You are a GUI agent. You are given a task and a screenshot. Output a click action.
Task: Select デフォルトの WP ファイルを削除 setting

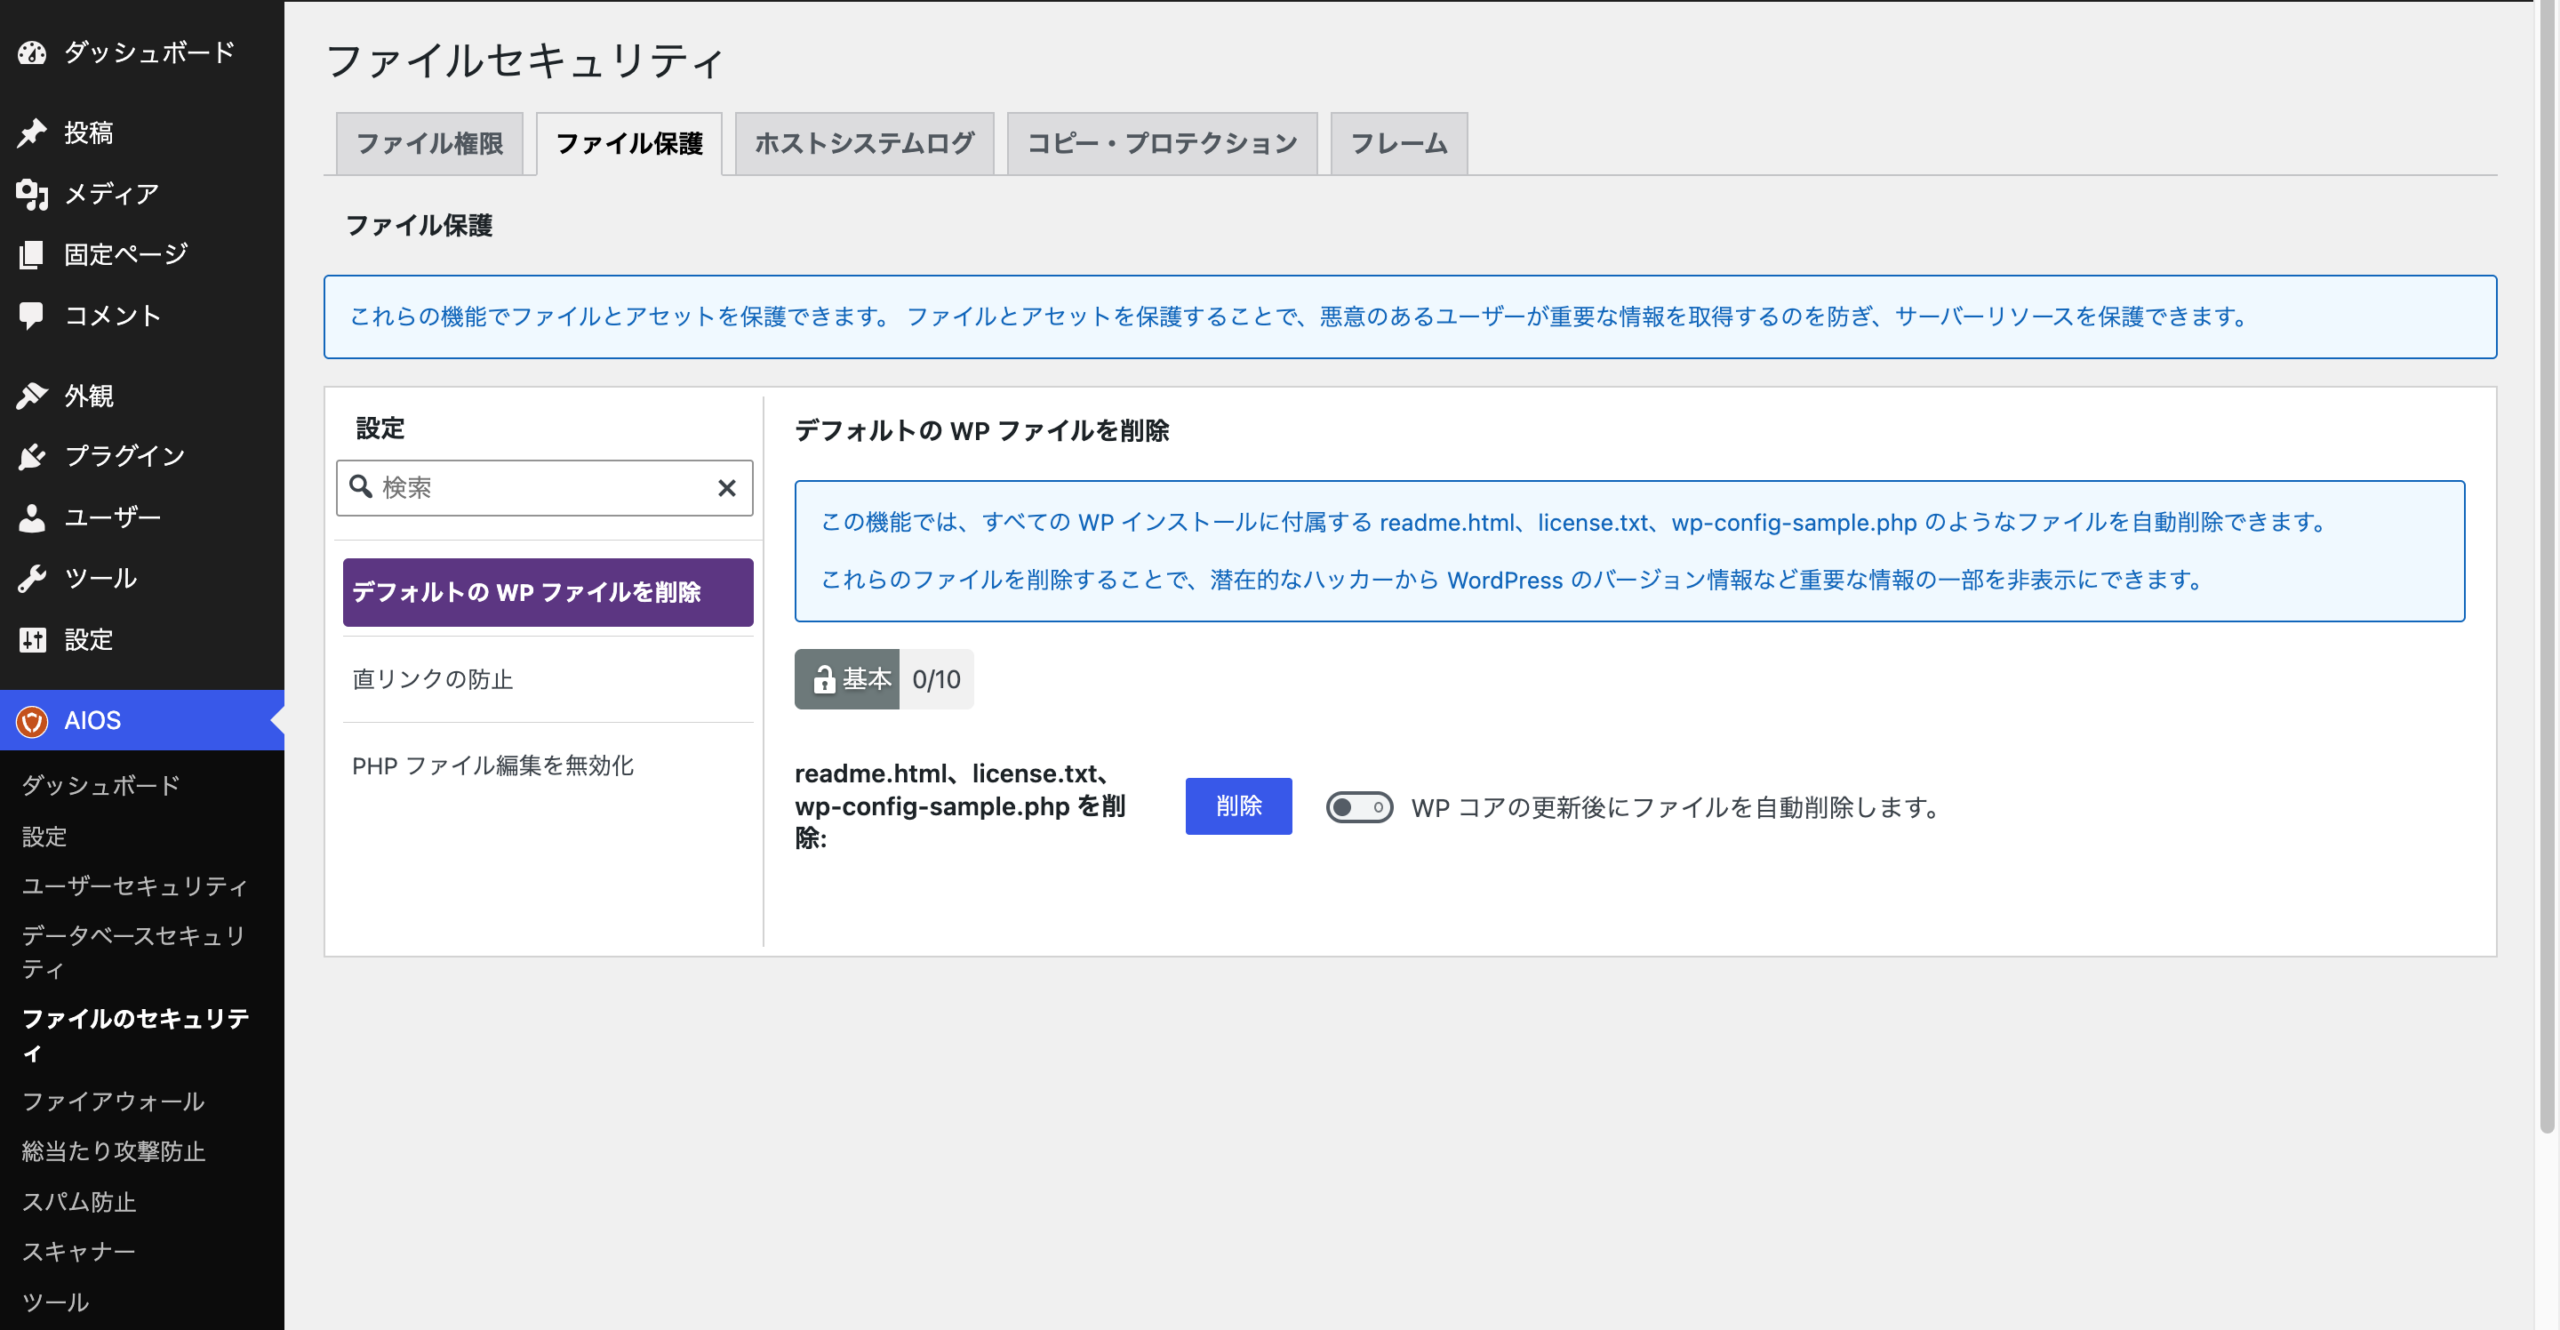pyautogui.click(x=548, y=592)
